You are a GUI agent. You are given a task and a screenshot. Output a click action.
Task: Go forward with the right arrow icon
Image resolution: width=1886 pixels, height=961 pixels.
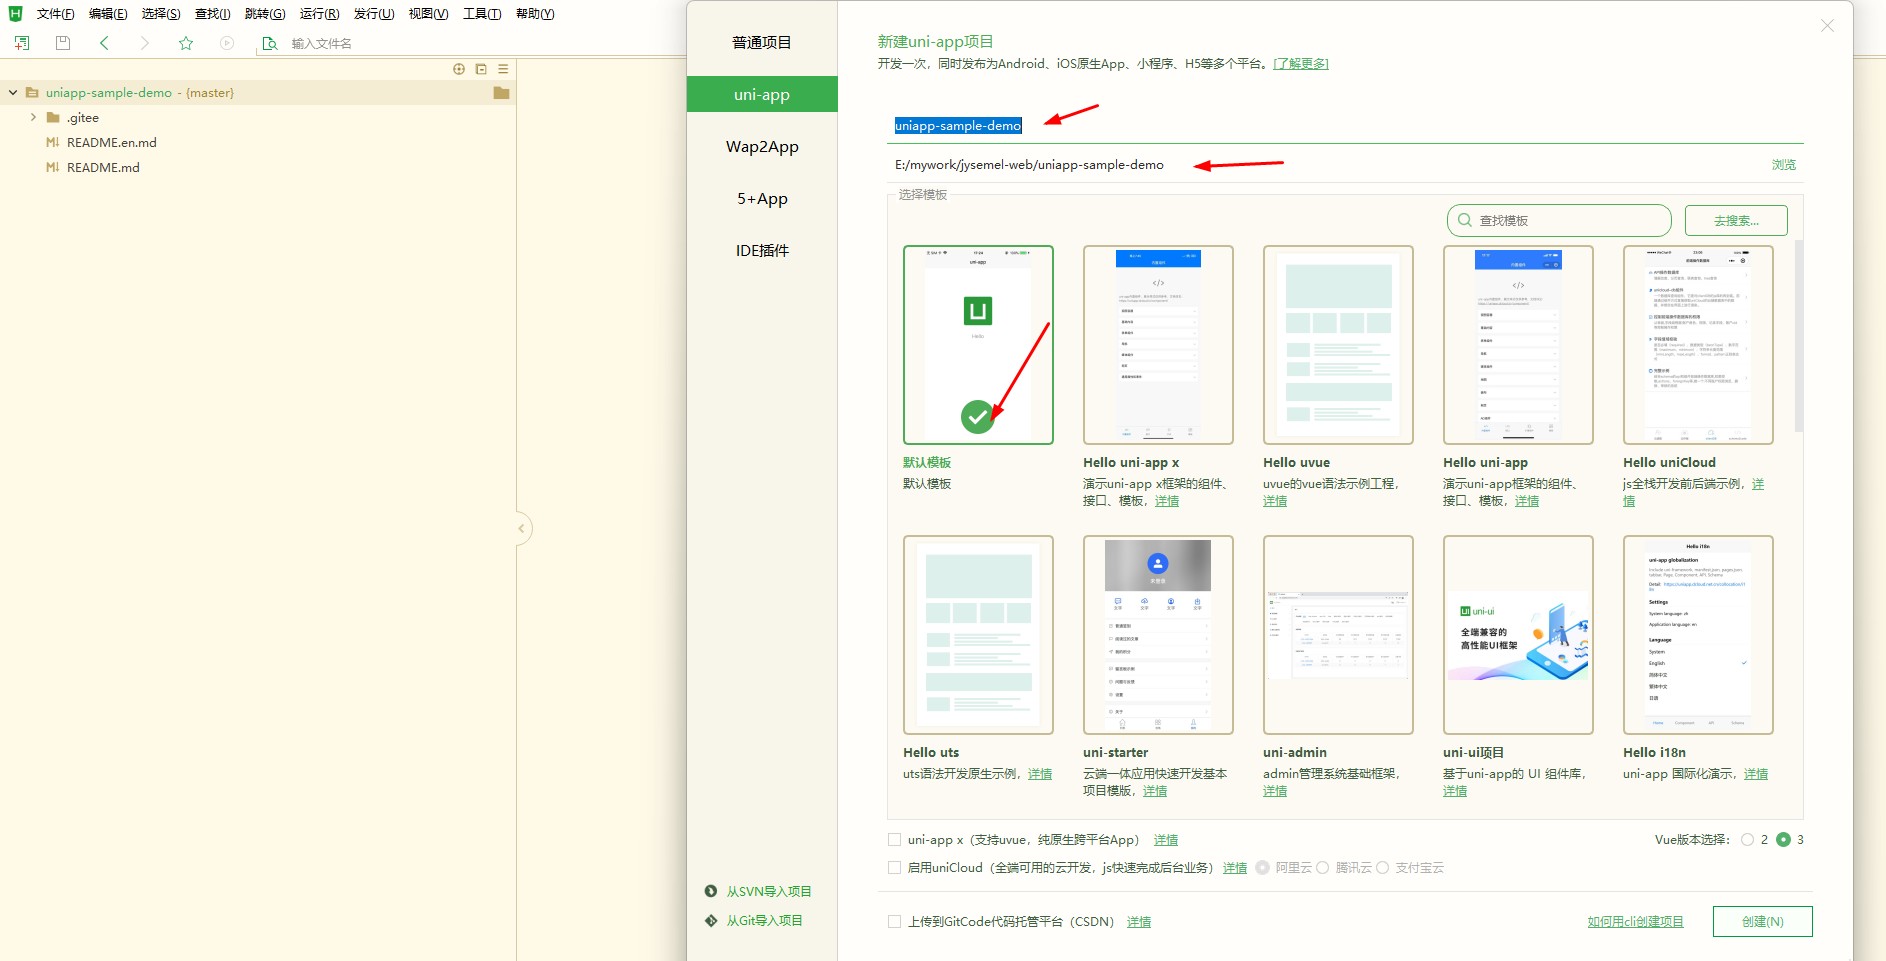point(145,43)
